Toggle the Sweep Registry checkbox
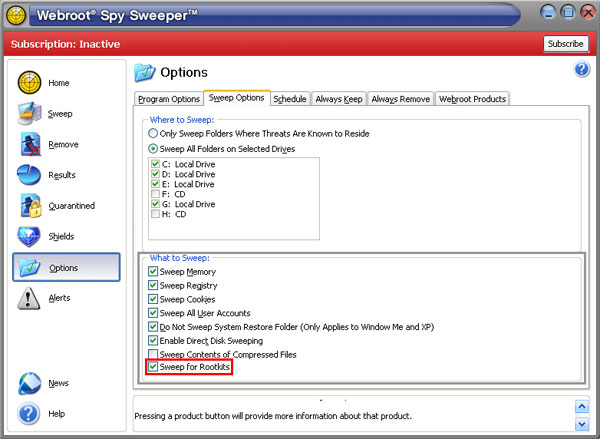 tap(153, 285)
